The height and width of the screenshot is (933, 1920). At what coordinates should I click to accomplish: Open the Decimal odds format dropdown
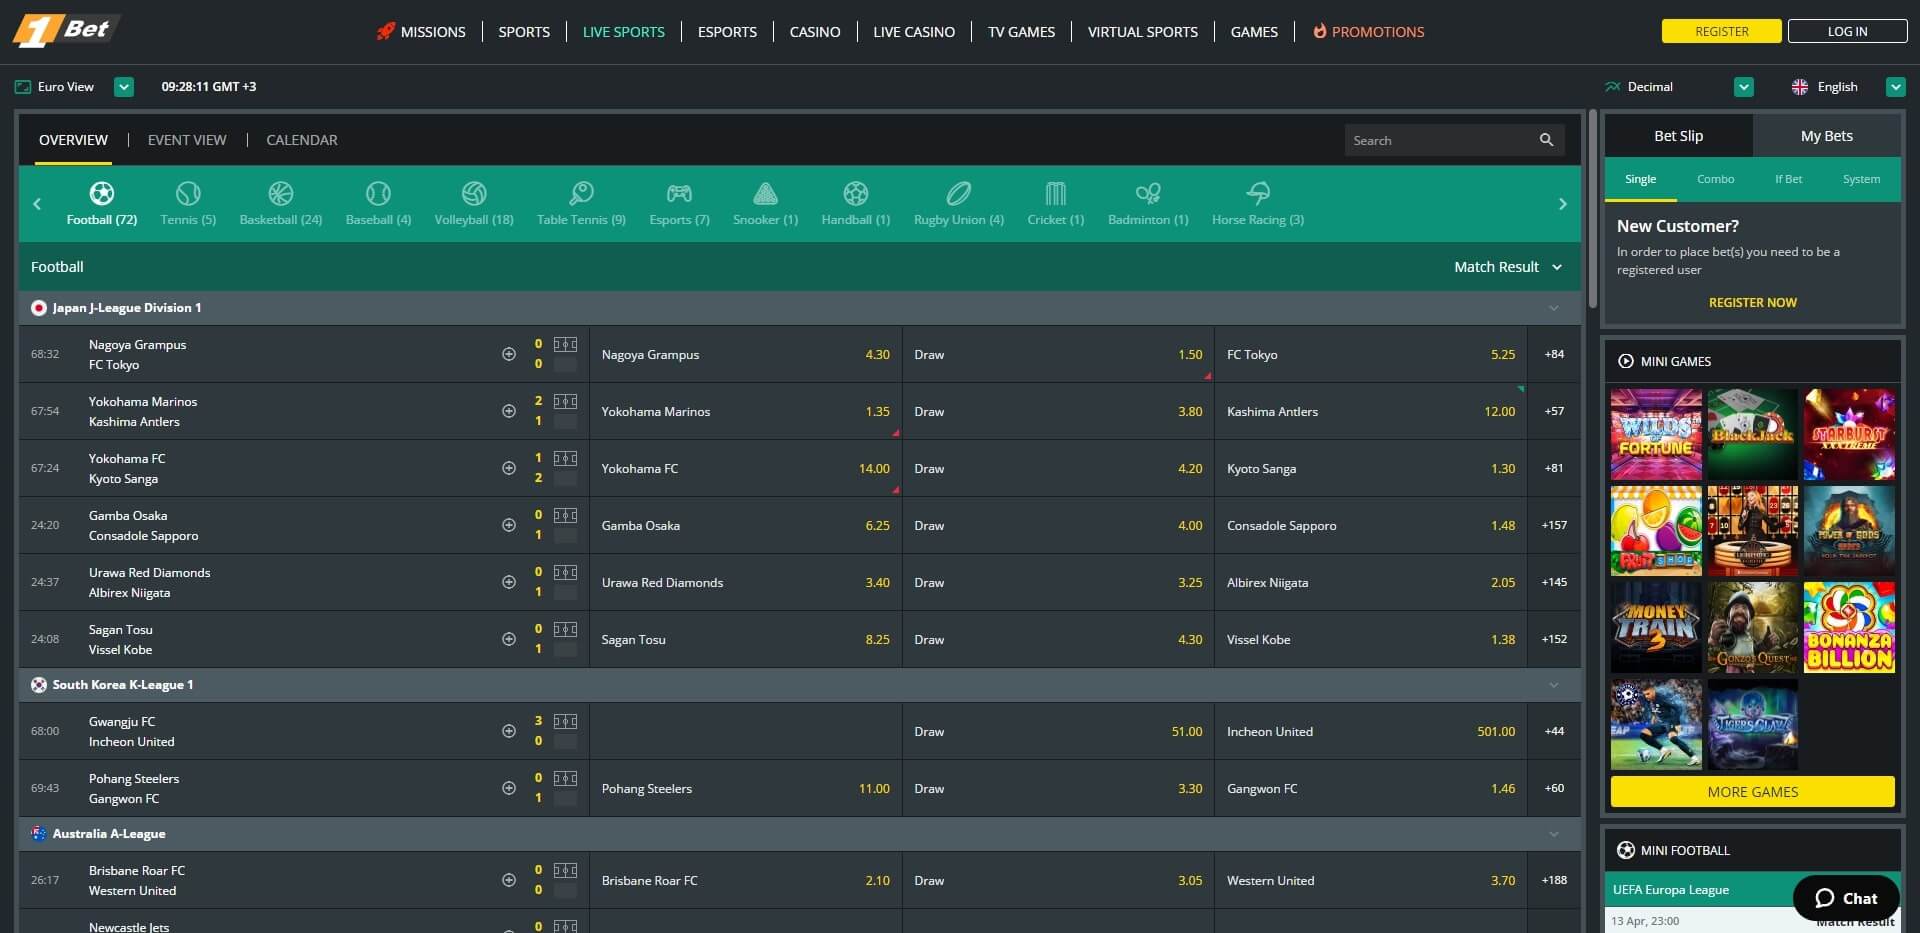pyautogui.click(x=1744, y=87)
